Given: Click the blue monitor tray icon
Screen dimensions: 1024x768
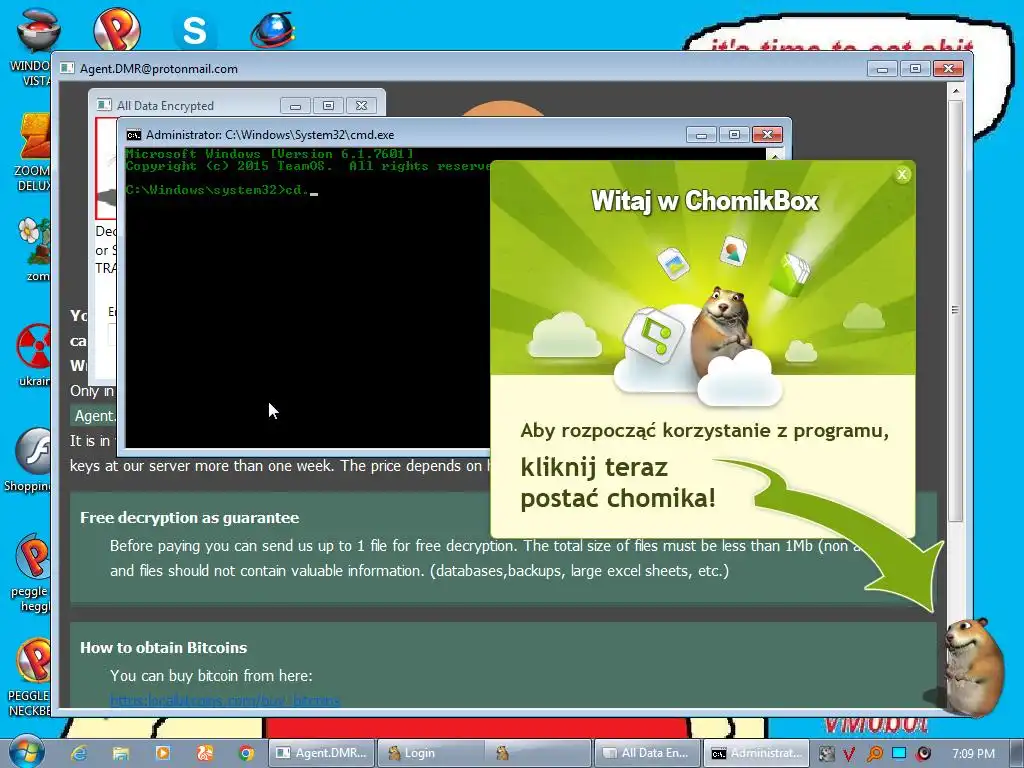Looking at the screenshot, I should point(899,753).
